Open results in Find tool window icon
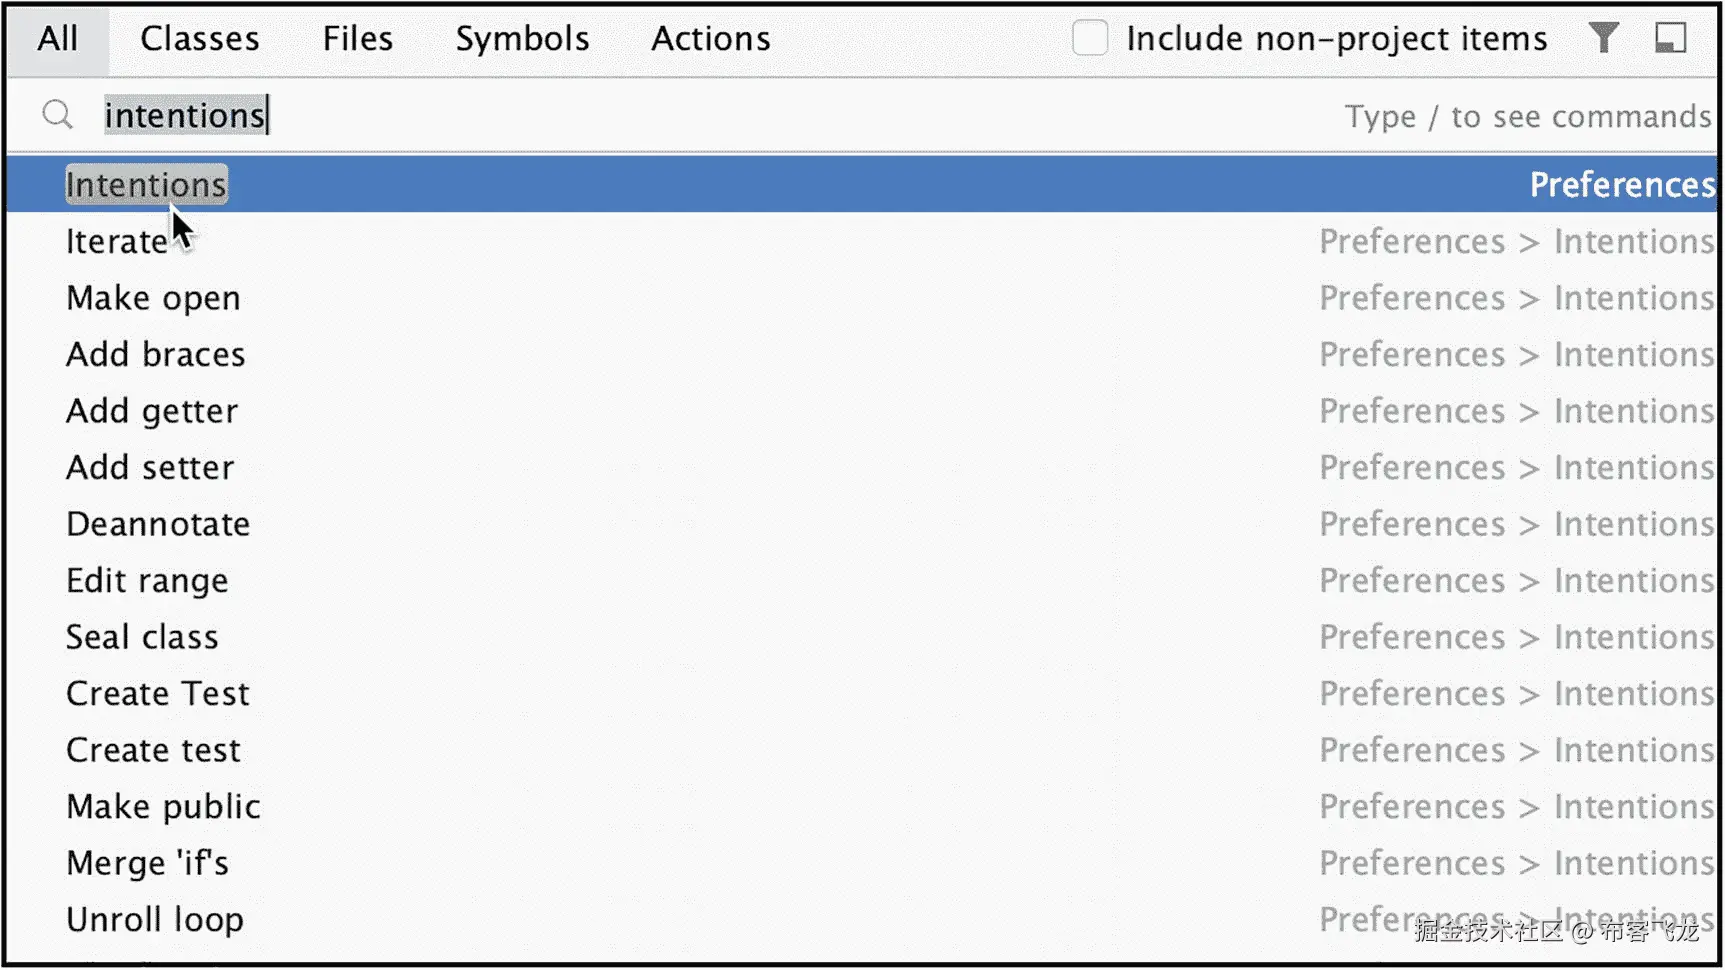The image size is (1725, 970). pos(1670,39)
